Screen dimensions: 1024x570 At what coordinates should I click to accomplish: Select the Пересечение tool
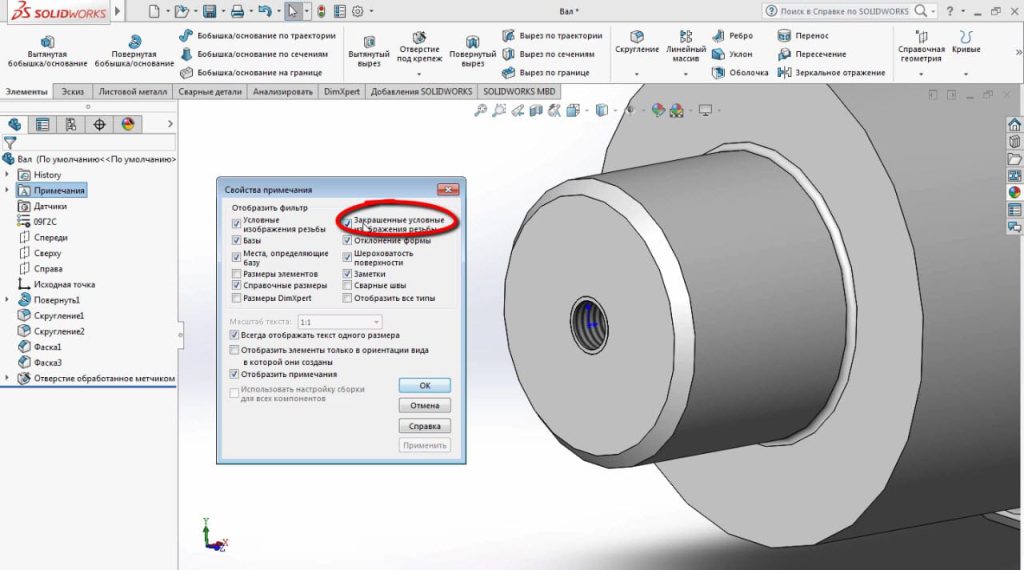pos(812,54)
